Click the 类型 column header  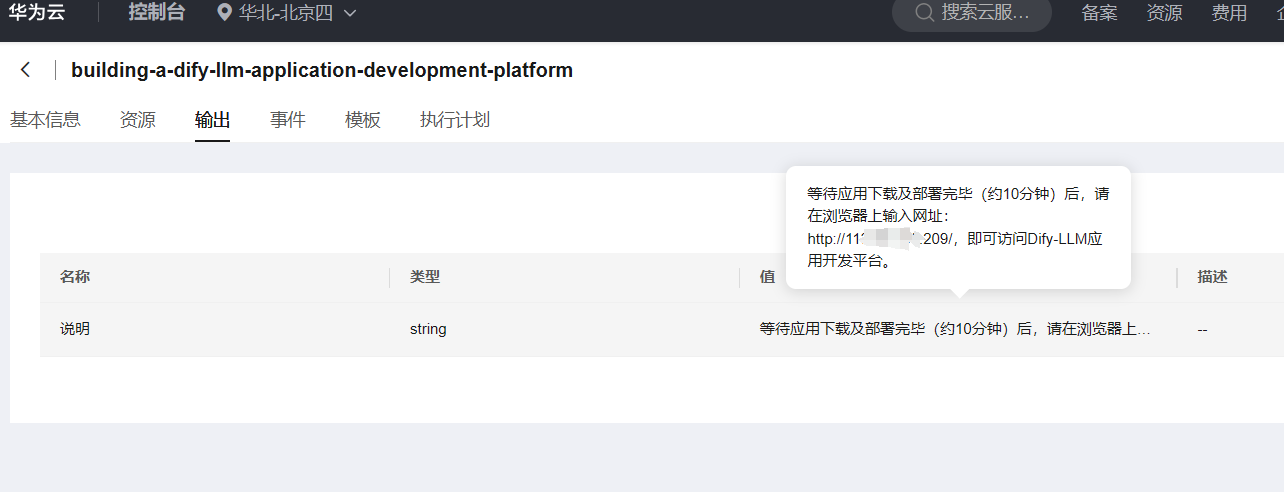[425, 277]
